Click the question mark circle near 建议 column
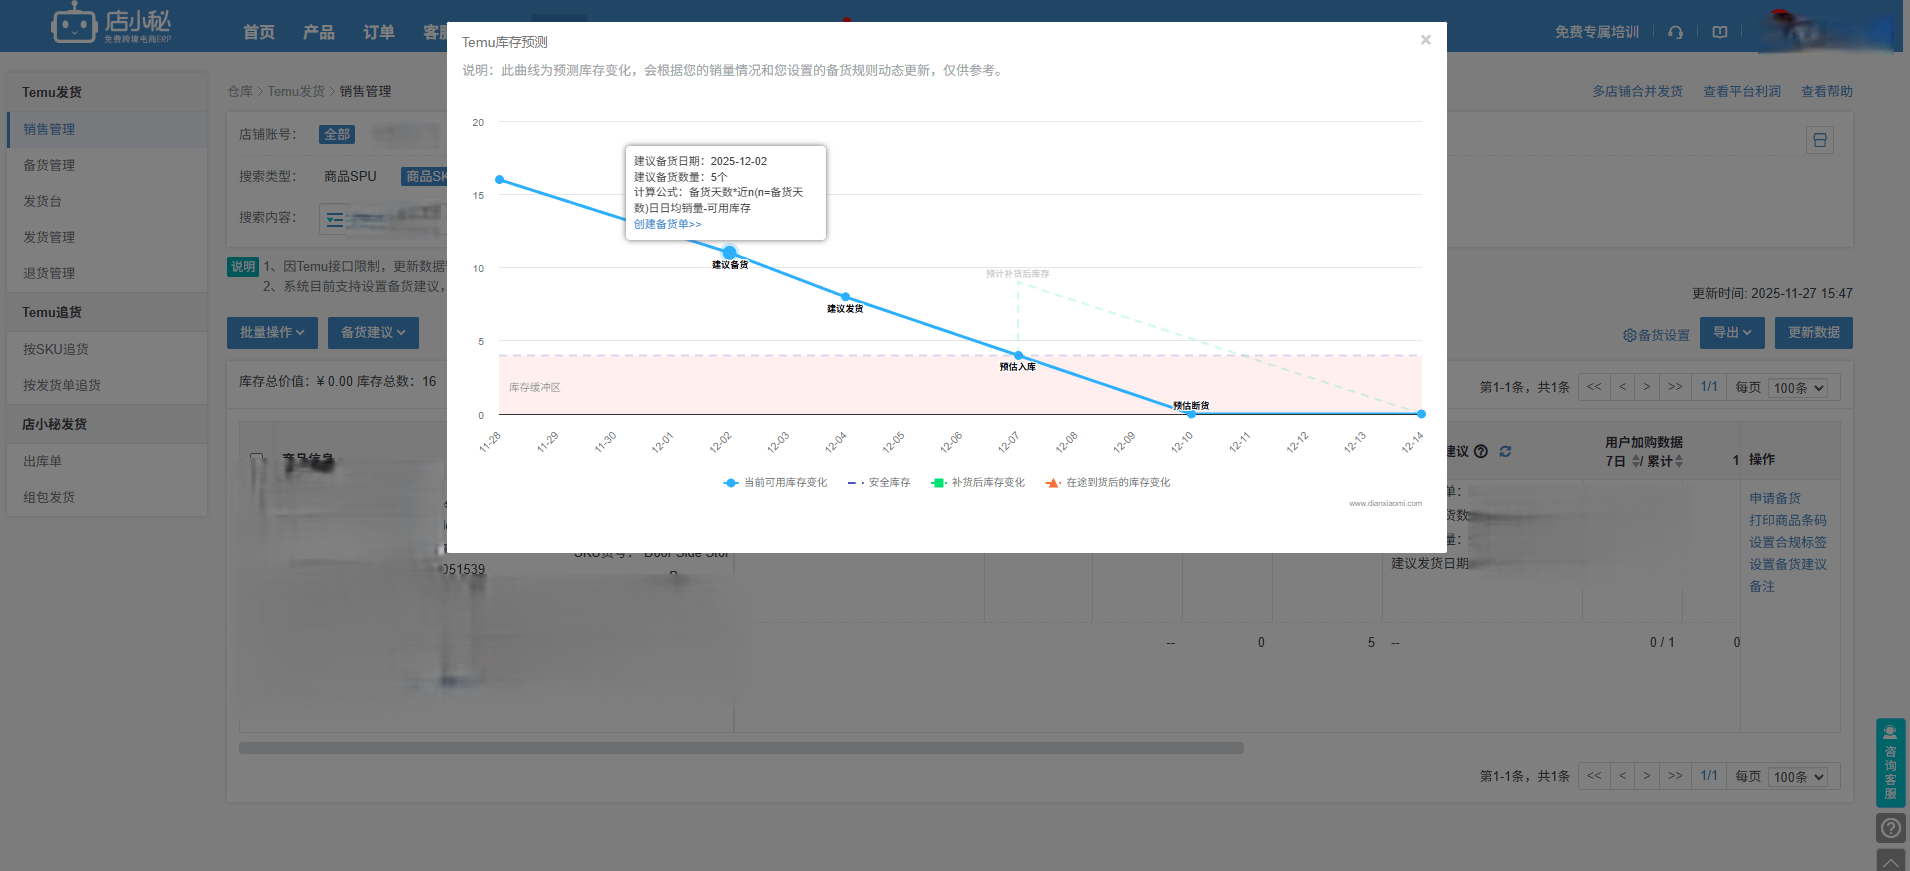The image size is (1910, 871). tap(1481, 452)
